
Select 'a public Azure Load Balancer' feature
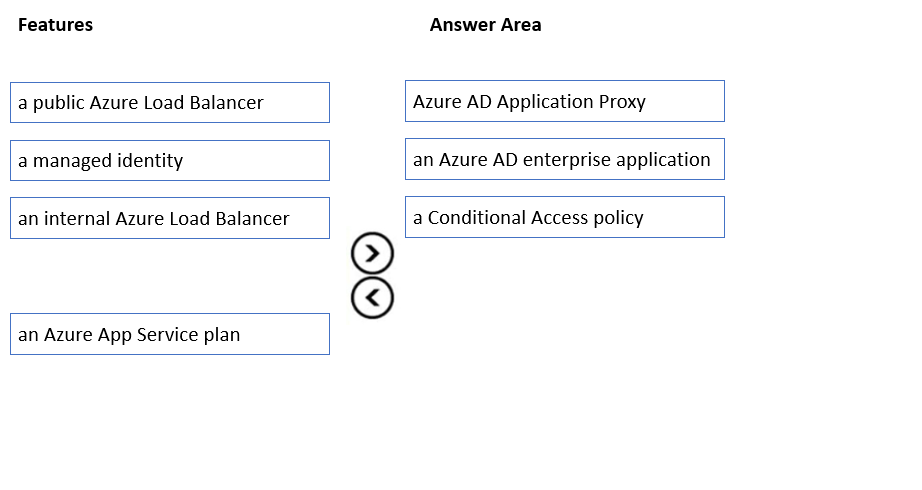click(170, 103)
